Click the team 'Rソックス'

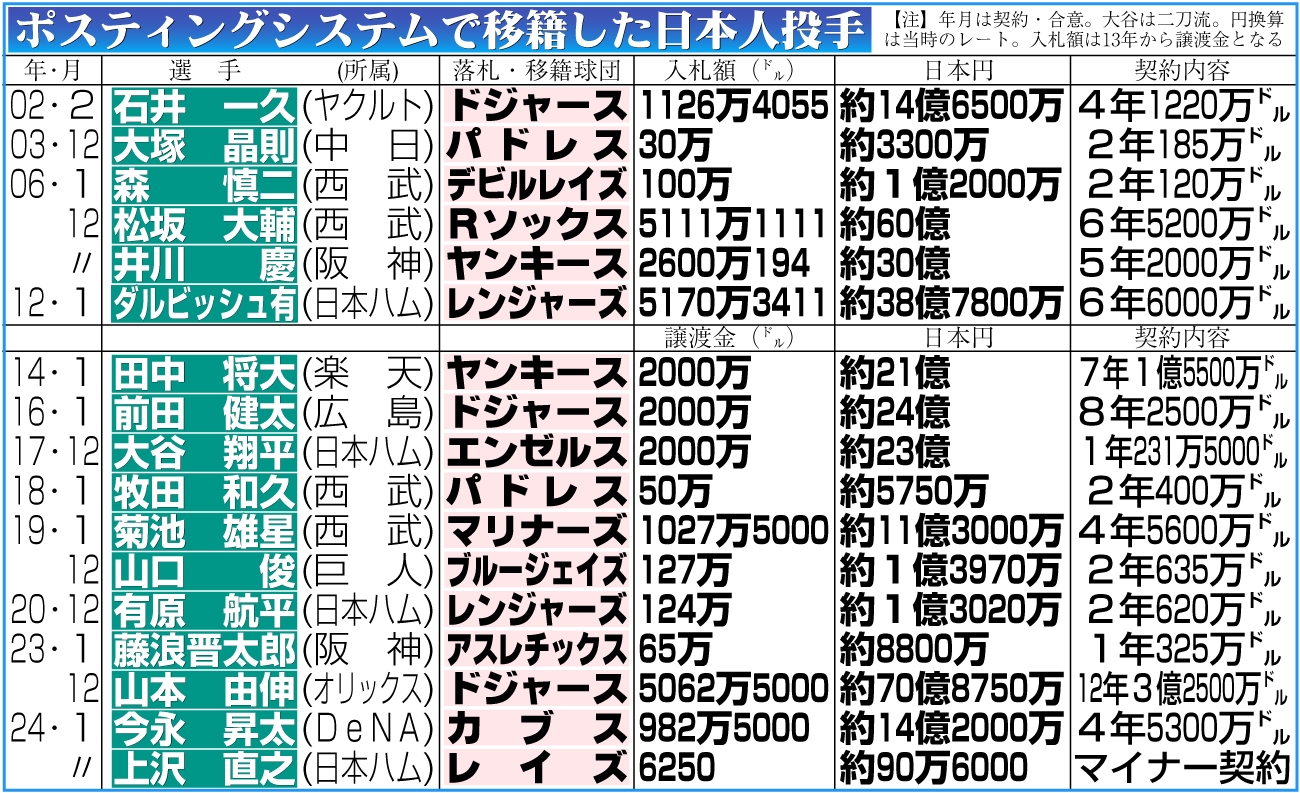pos(537,224)
